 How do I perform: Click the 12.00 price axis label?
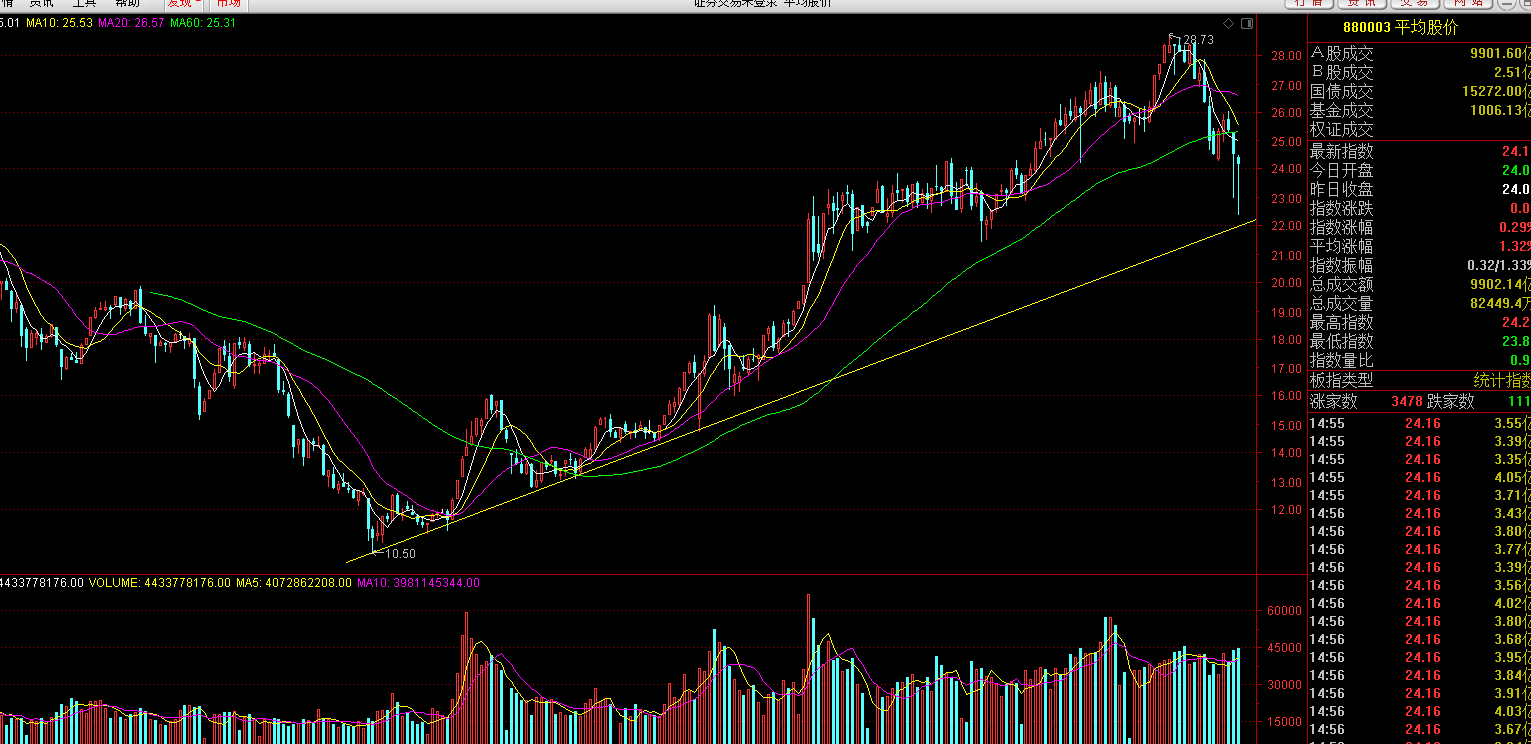click(1286, 510)
